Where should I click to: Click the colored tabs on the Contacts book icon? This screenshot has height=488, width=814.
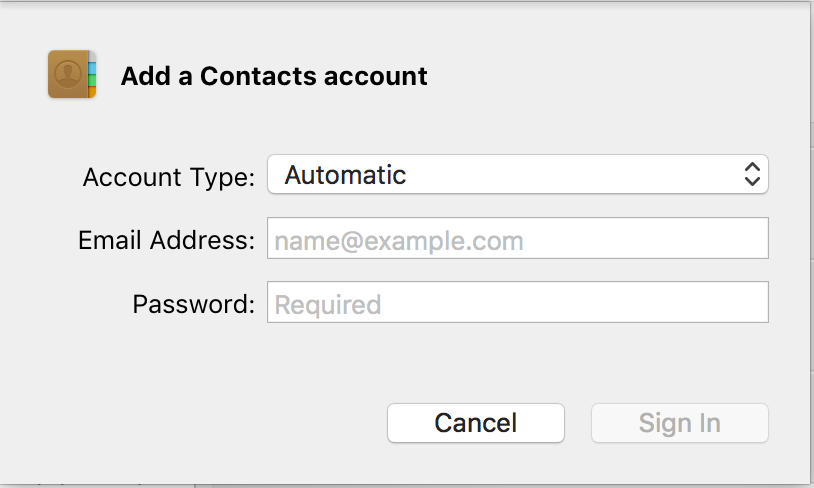92,79
